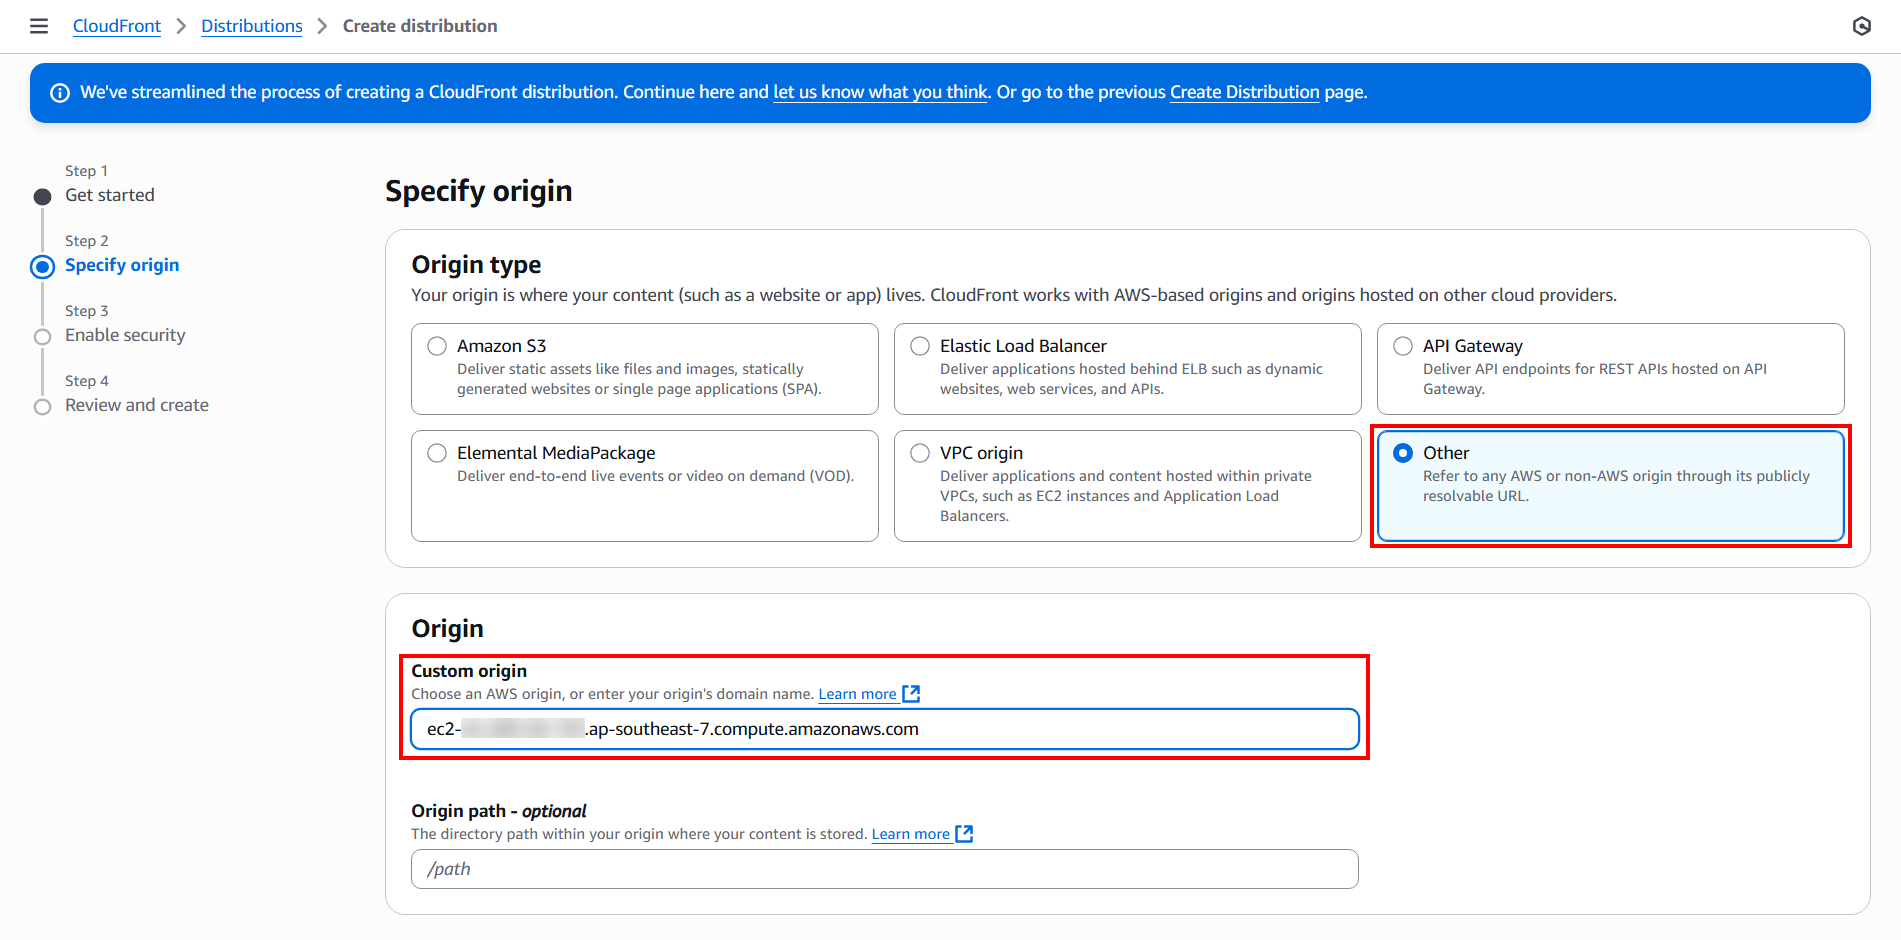Click the 'Origin path - optional' label
The height and width of the screenshot is (940, 1901).
(499, 811)
